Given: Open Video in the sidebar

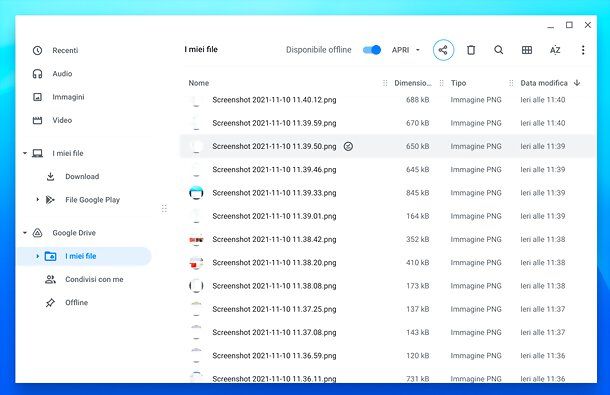Looking at the screenshot, I should click(62, 120).
